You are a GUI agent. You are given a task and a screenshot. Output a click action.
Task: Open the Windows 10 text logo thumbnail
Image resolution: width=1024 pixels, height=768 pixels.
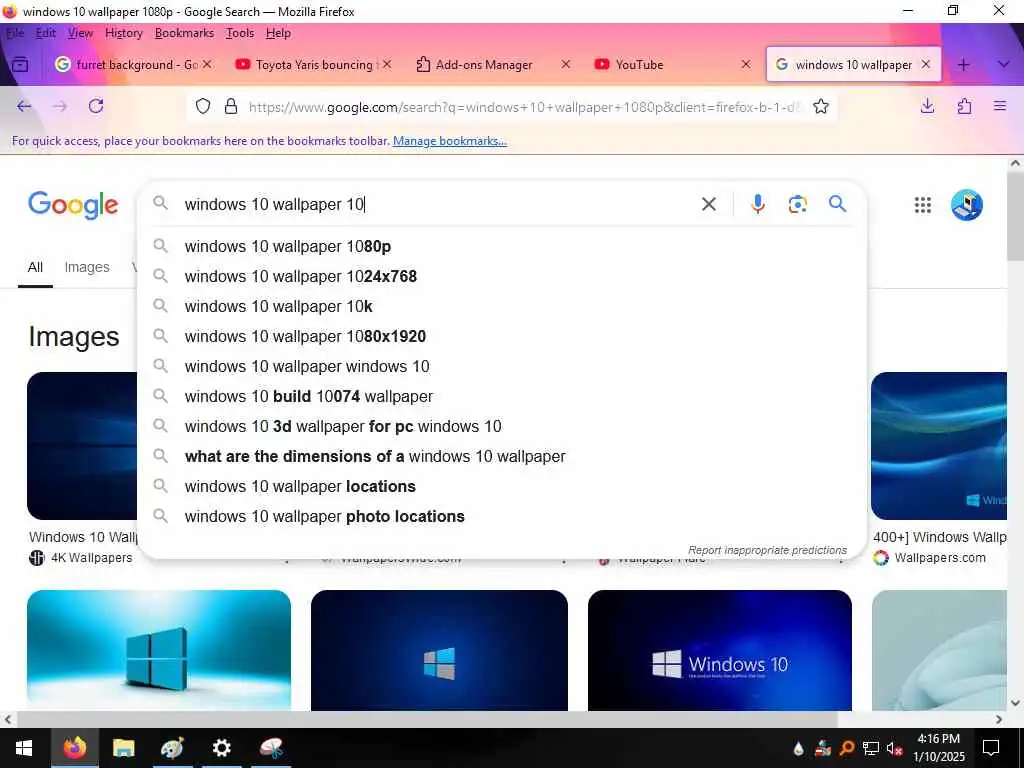(720, 650)
